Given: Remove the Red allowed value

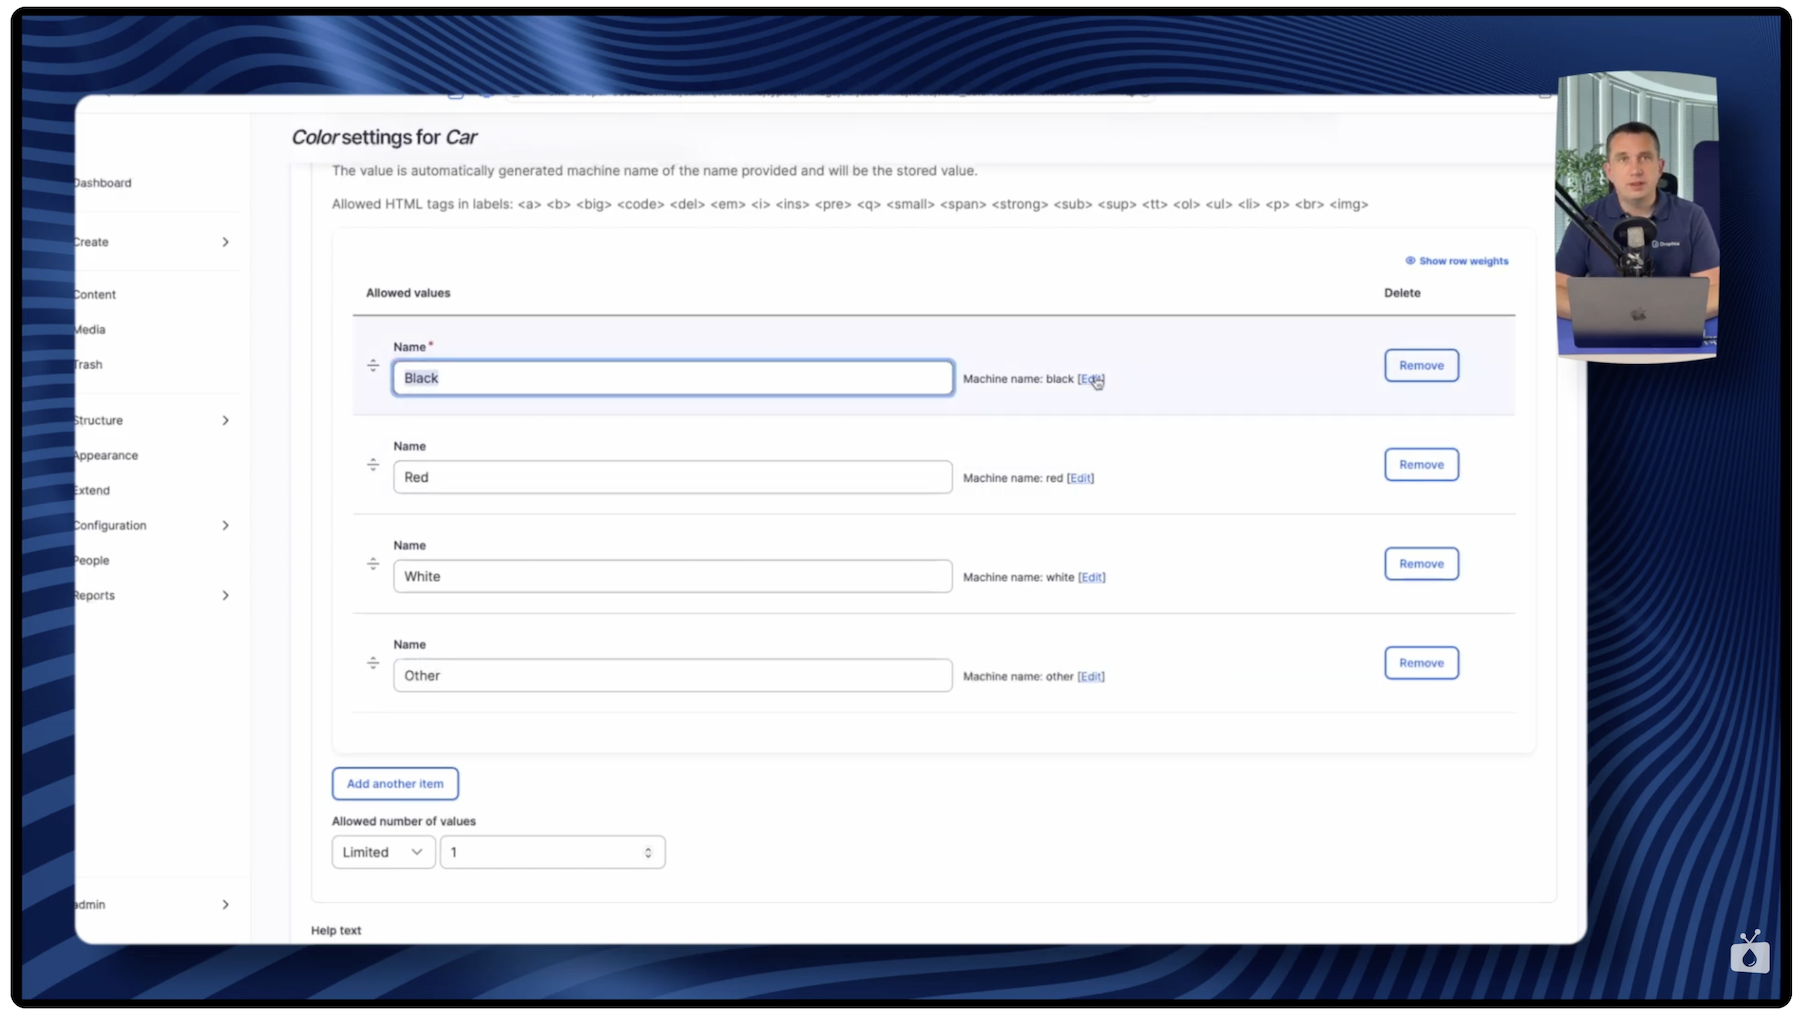Looking at the screenshot, I should 1421,465.
